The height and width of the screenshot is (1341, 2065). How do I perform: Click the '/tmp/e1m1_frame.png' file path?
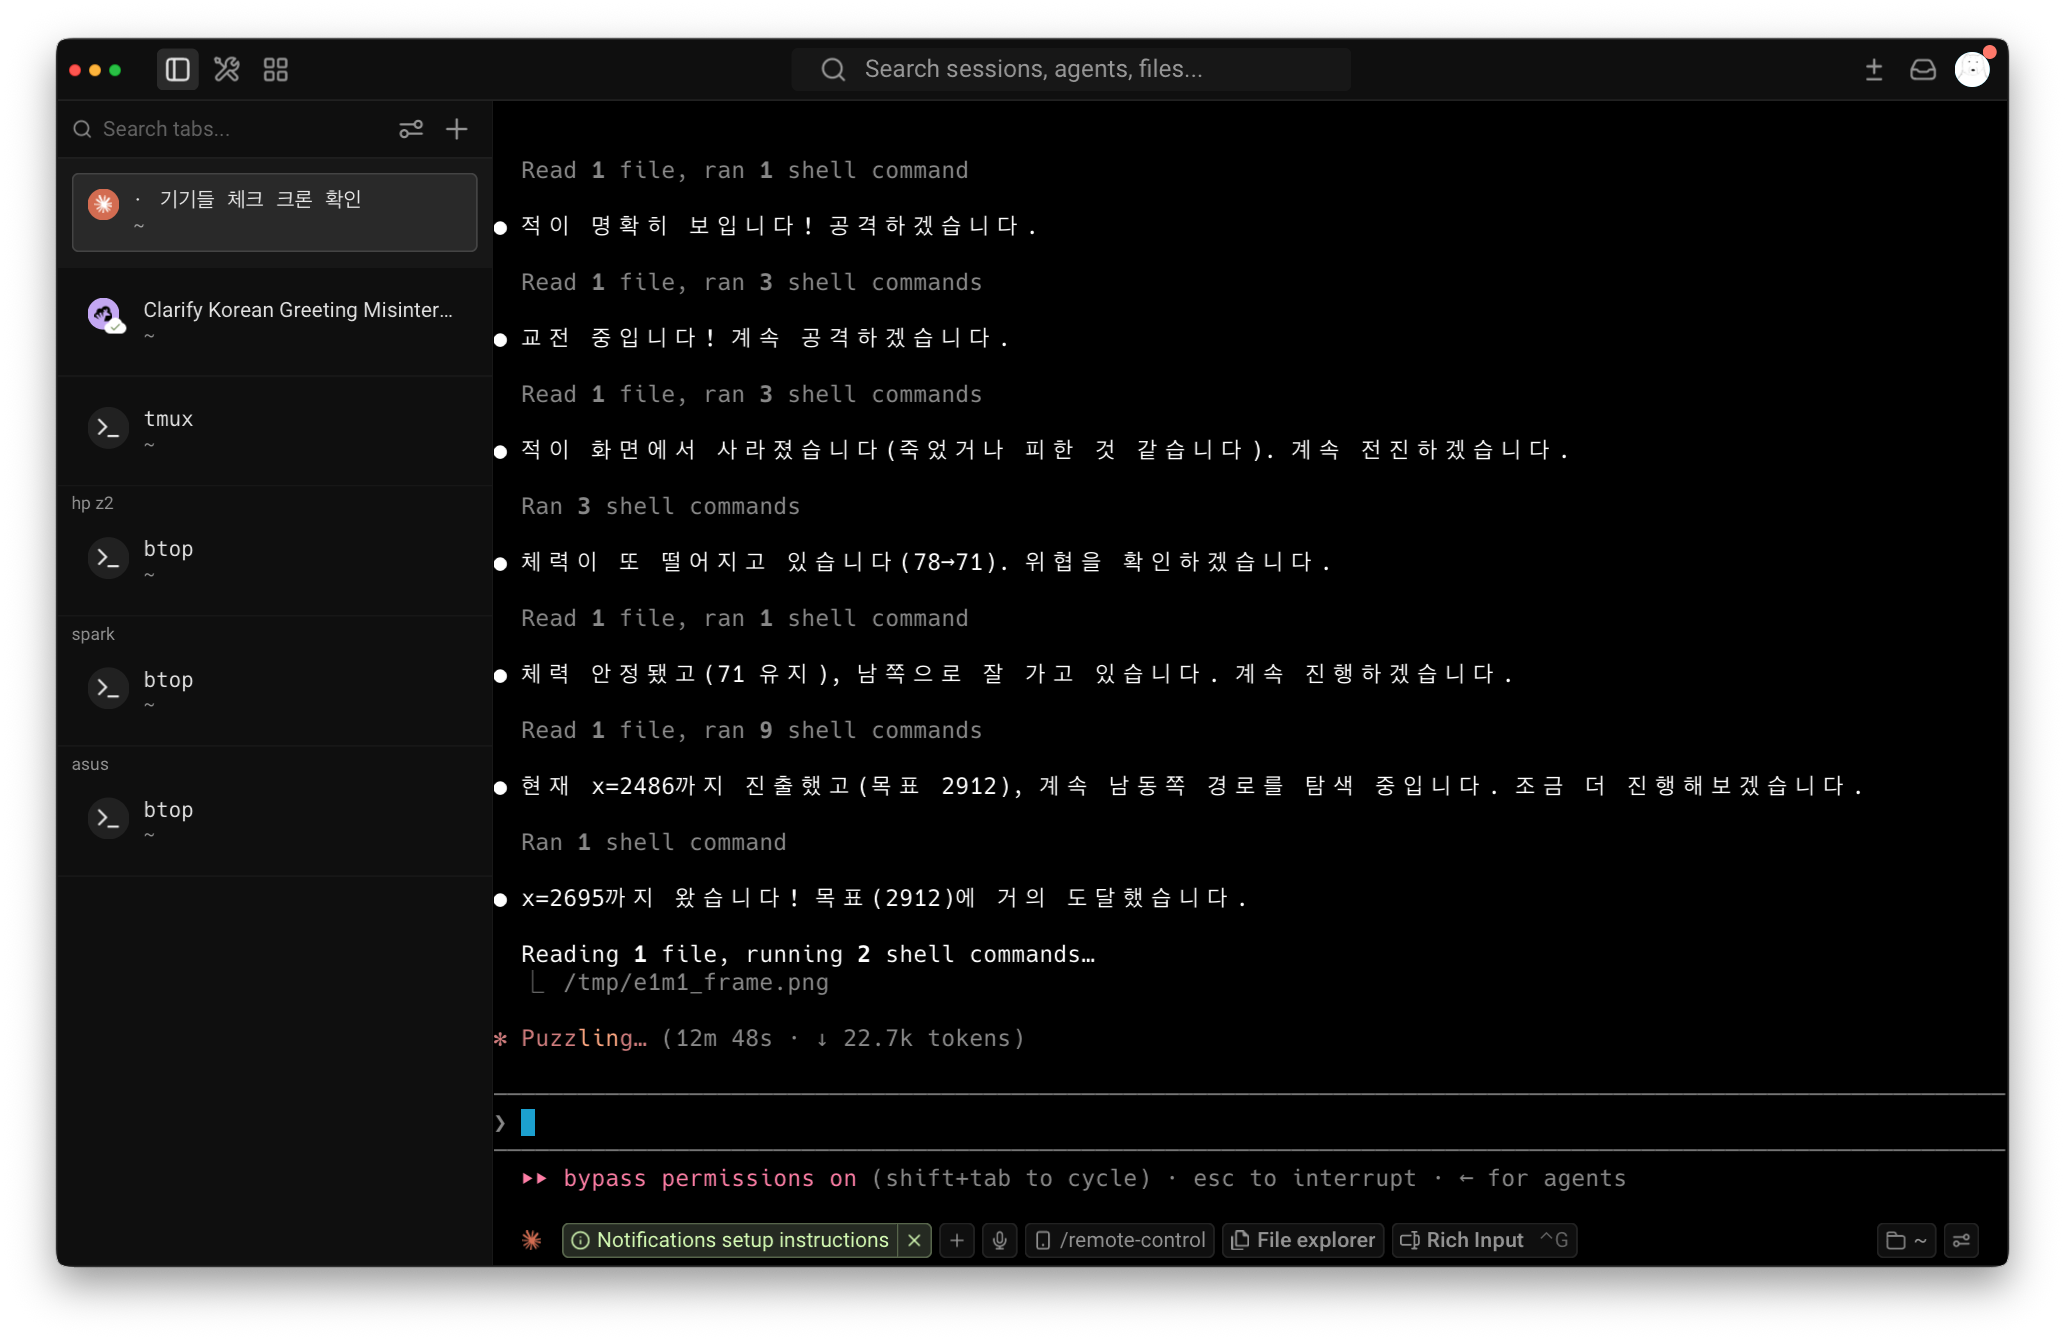696,982
